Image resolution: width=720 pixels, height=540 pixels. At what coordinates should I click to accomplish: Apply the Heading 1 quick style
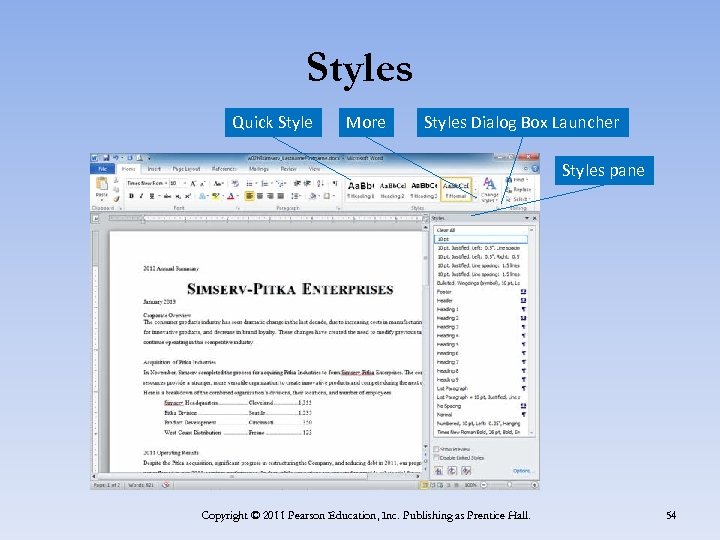coord(361,189)
